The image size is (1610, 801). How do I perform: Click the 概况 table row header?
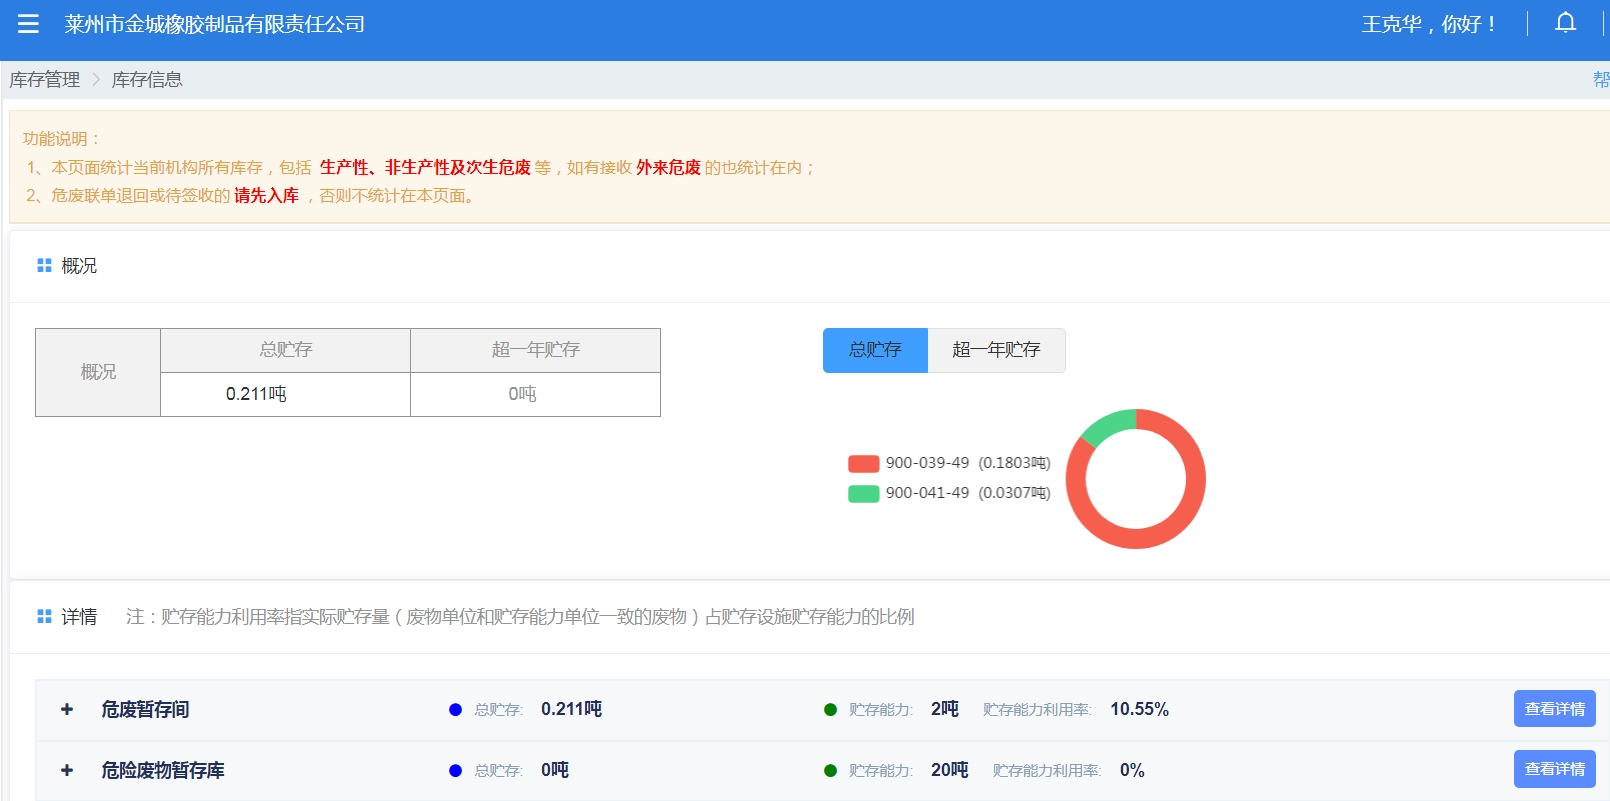click(98, 372)
